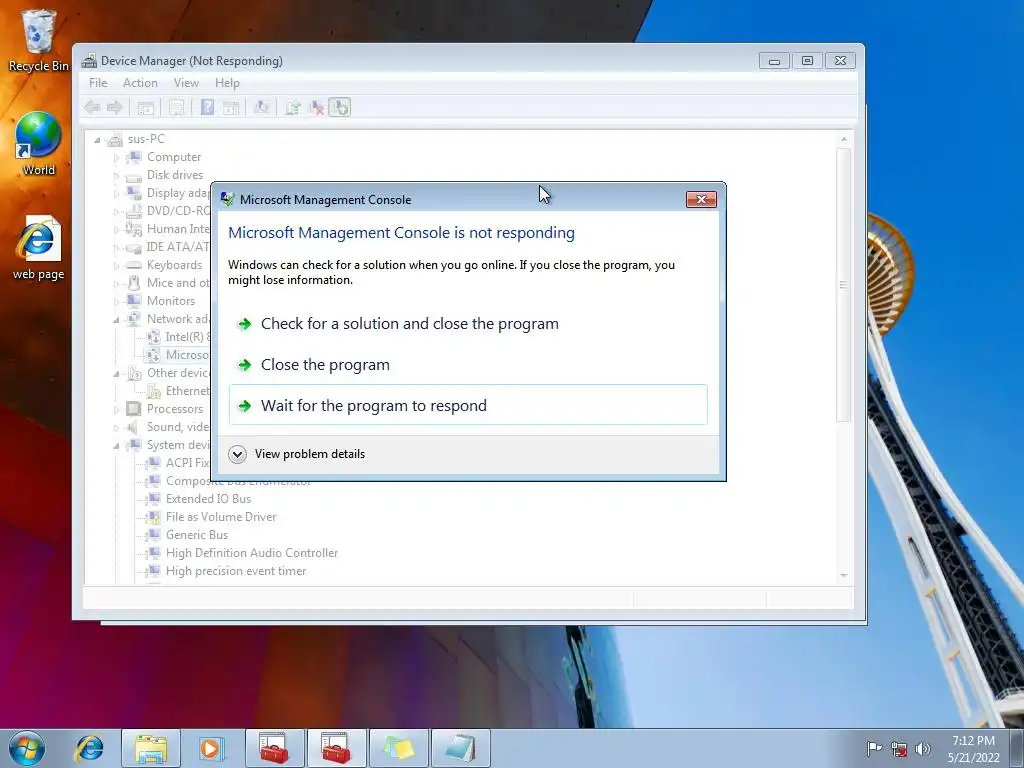This screenshot has width=1024, height=768.
Task: Select High precision event timer device
Action: (x=236, y=571)
